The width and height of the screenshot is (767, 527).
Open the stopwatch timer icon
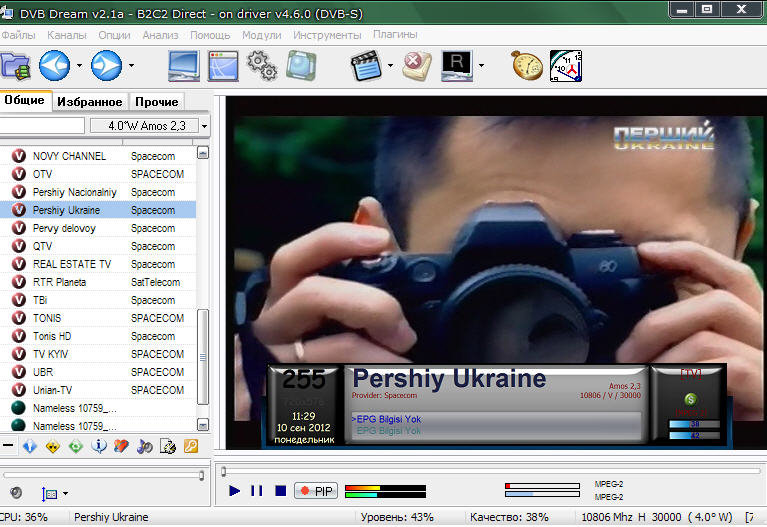coord(527,66)
